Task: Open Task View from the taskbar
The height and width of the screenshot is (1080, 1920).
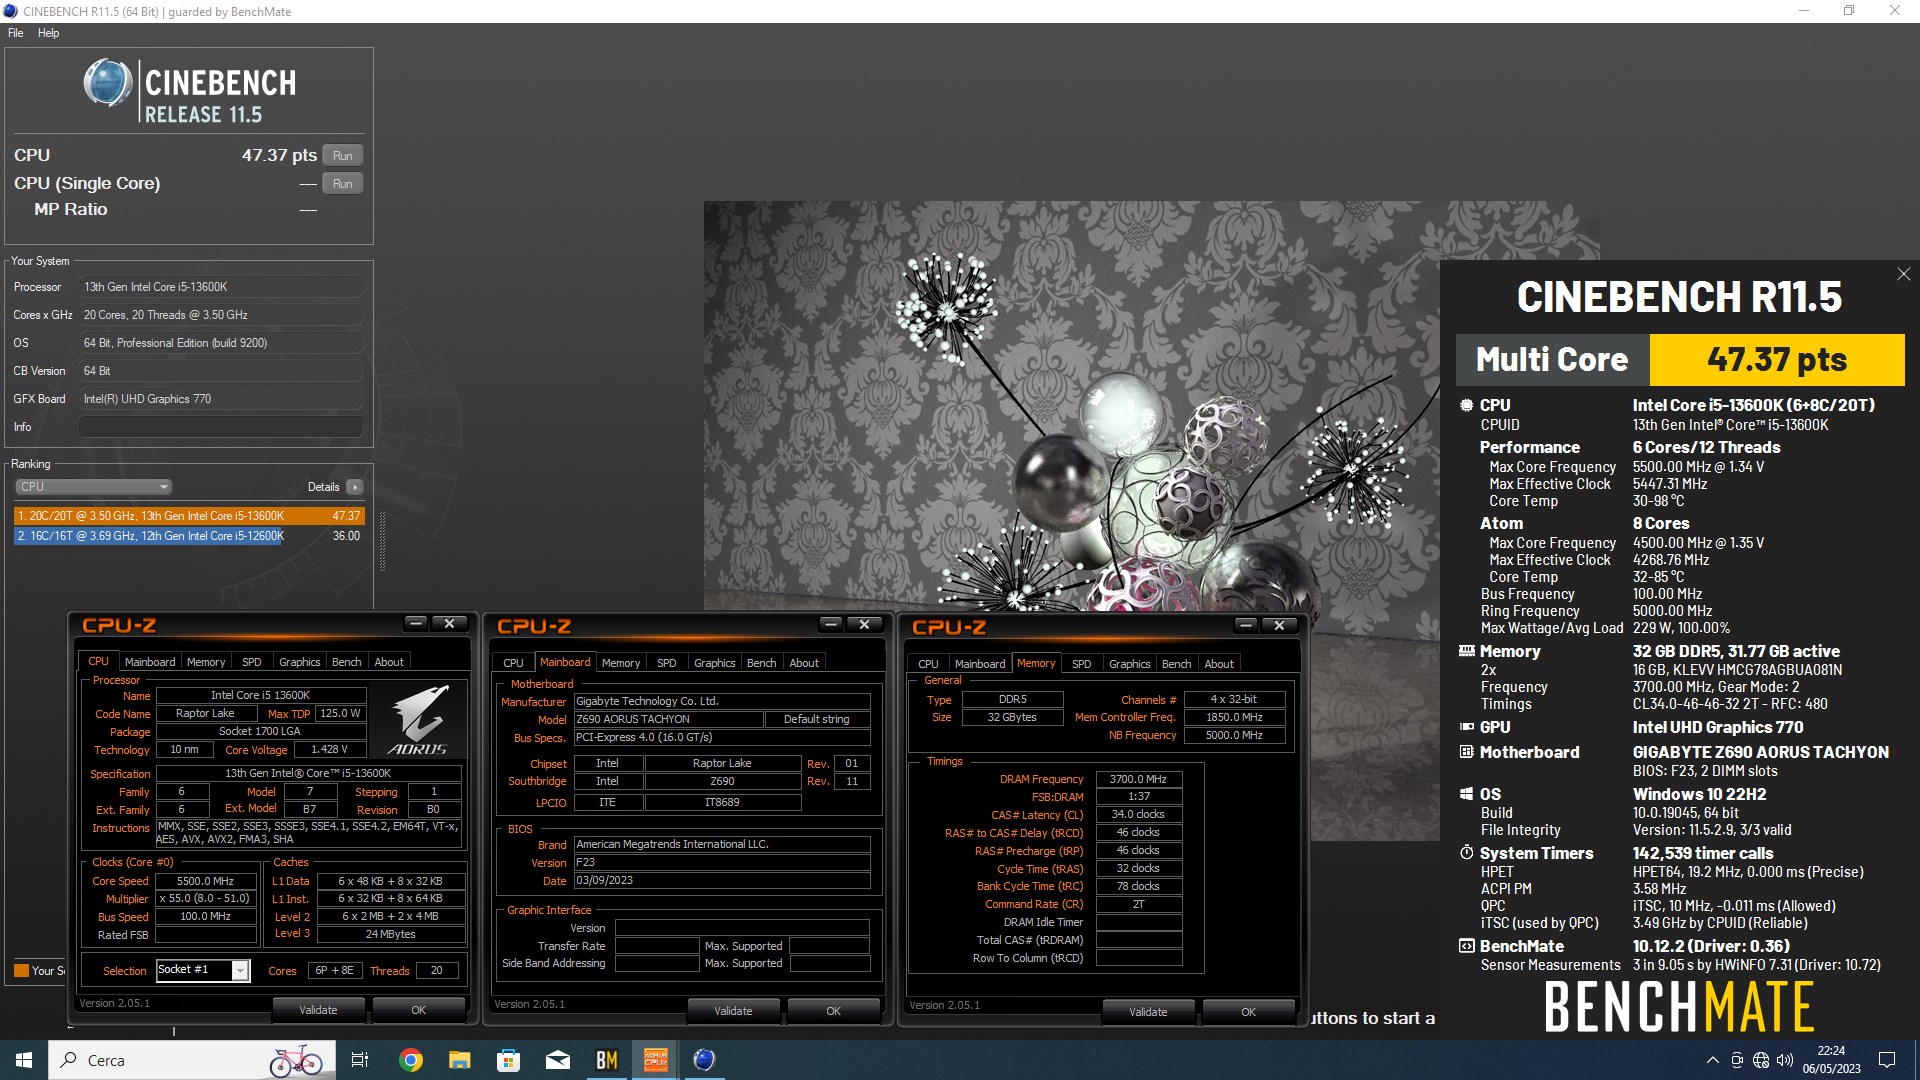Action: (x=360, y=1060)
